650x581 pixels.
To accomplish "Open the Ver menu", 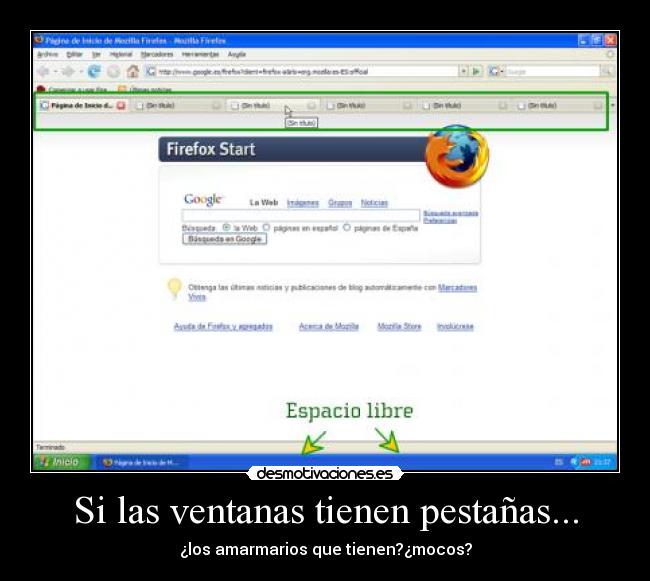I will click(x=96, y=54).
